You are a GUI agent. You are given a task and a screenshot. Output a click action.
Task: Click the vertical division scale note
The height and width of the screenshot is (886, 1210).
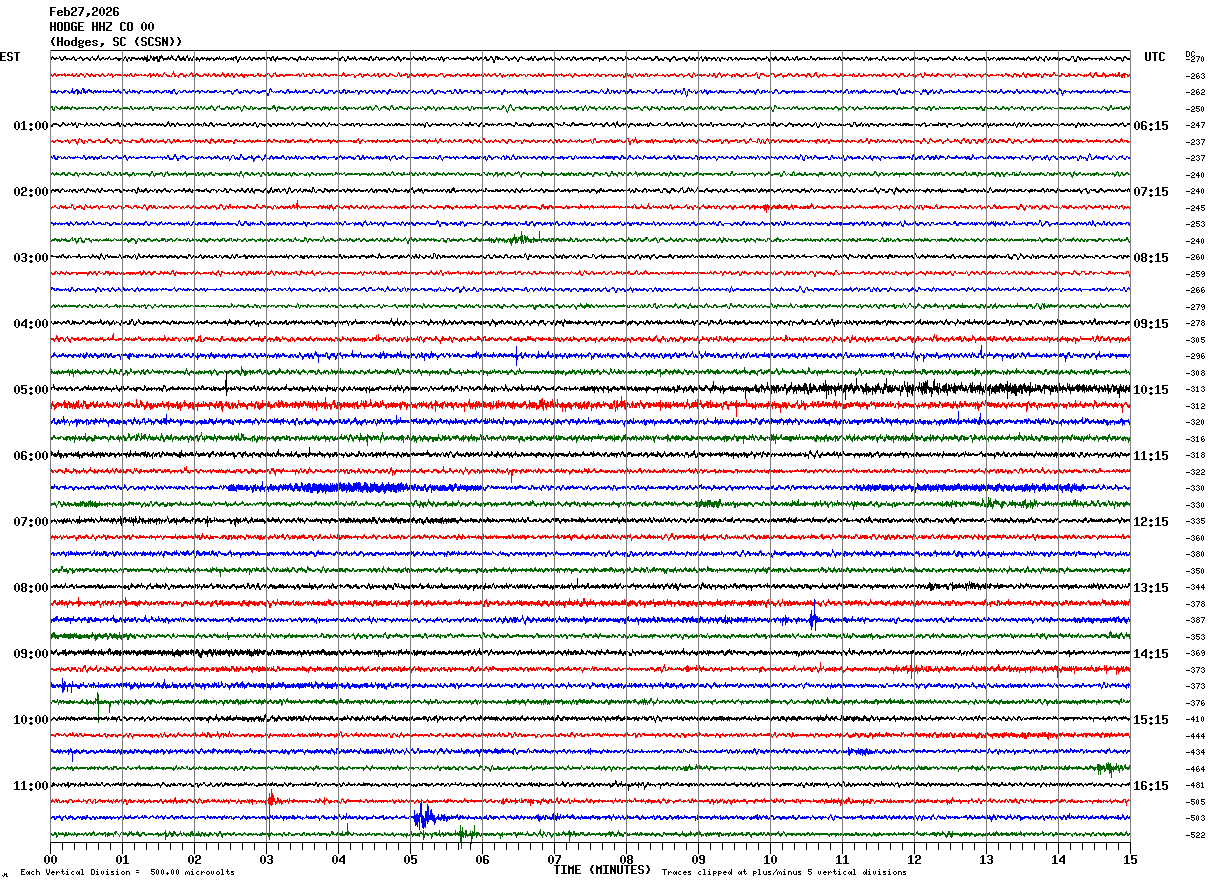tap(128, 872)
